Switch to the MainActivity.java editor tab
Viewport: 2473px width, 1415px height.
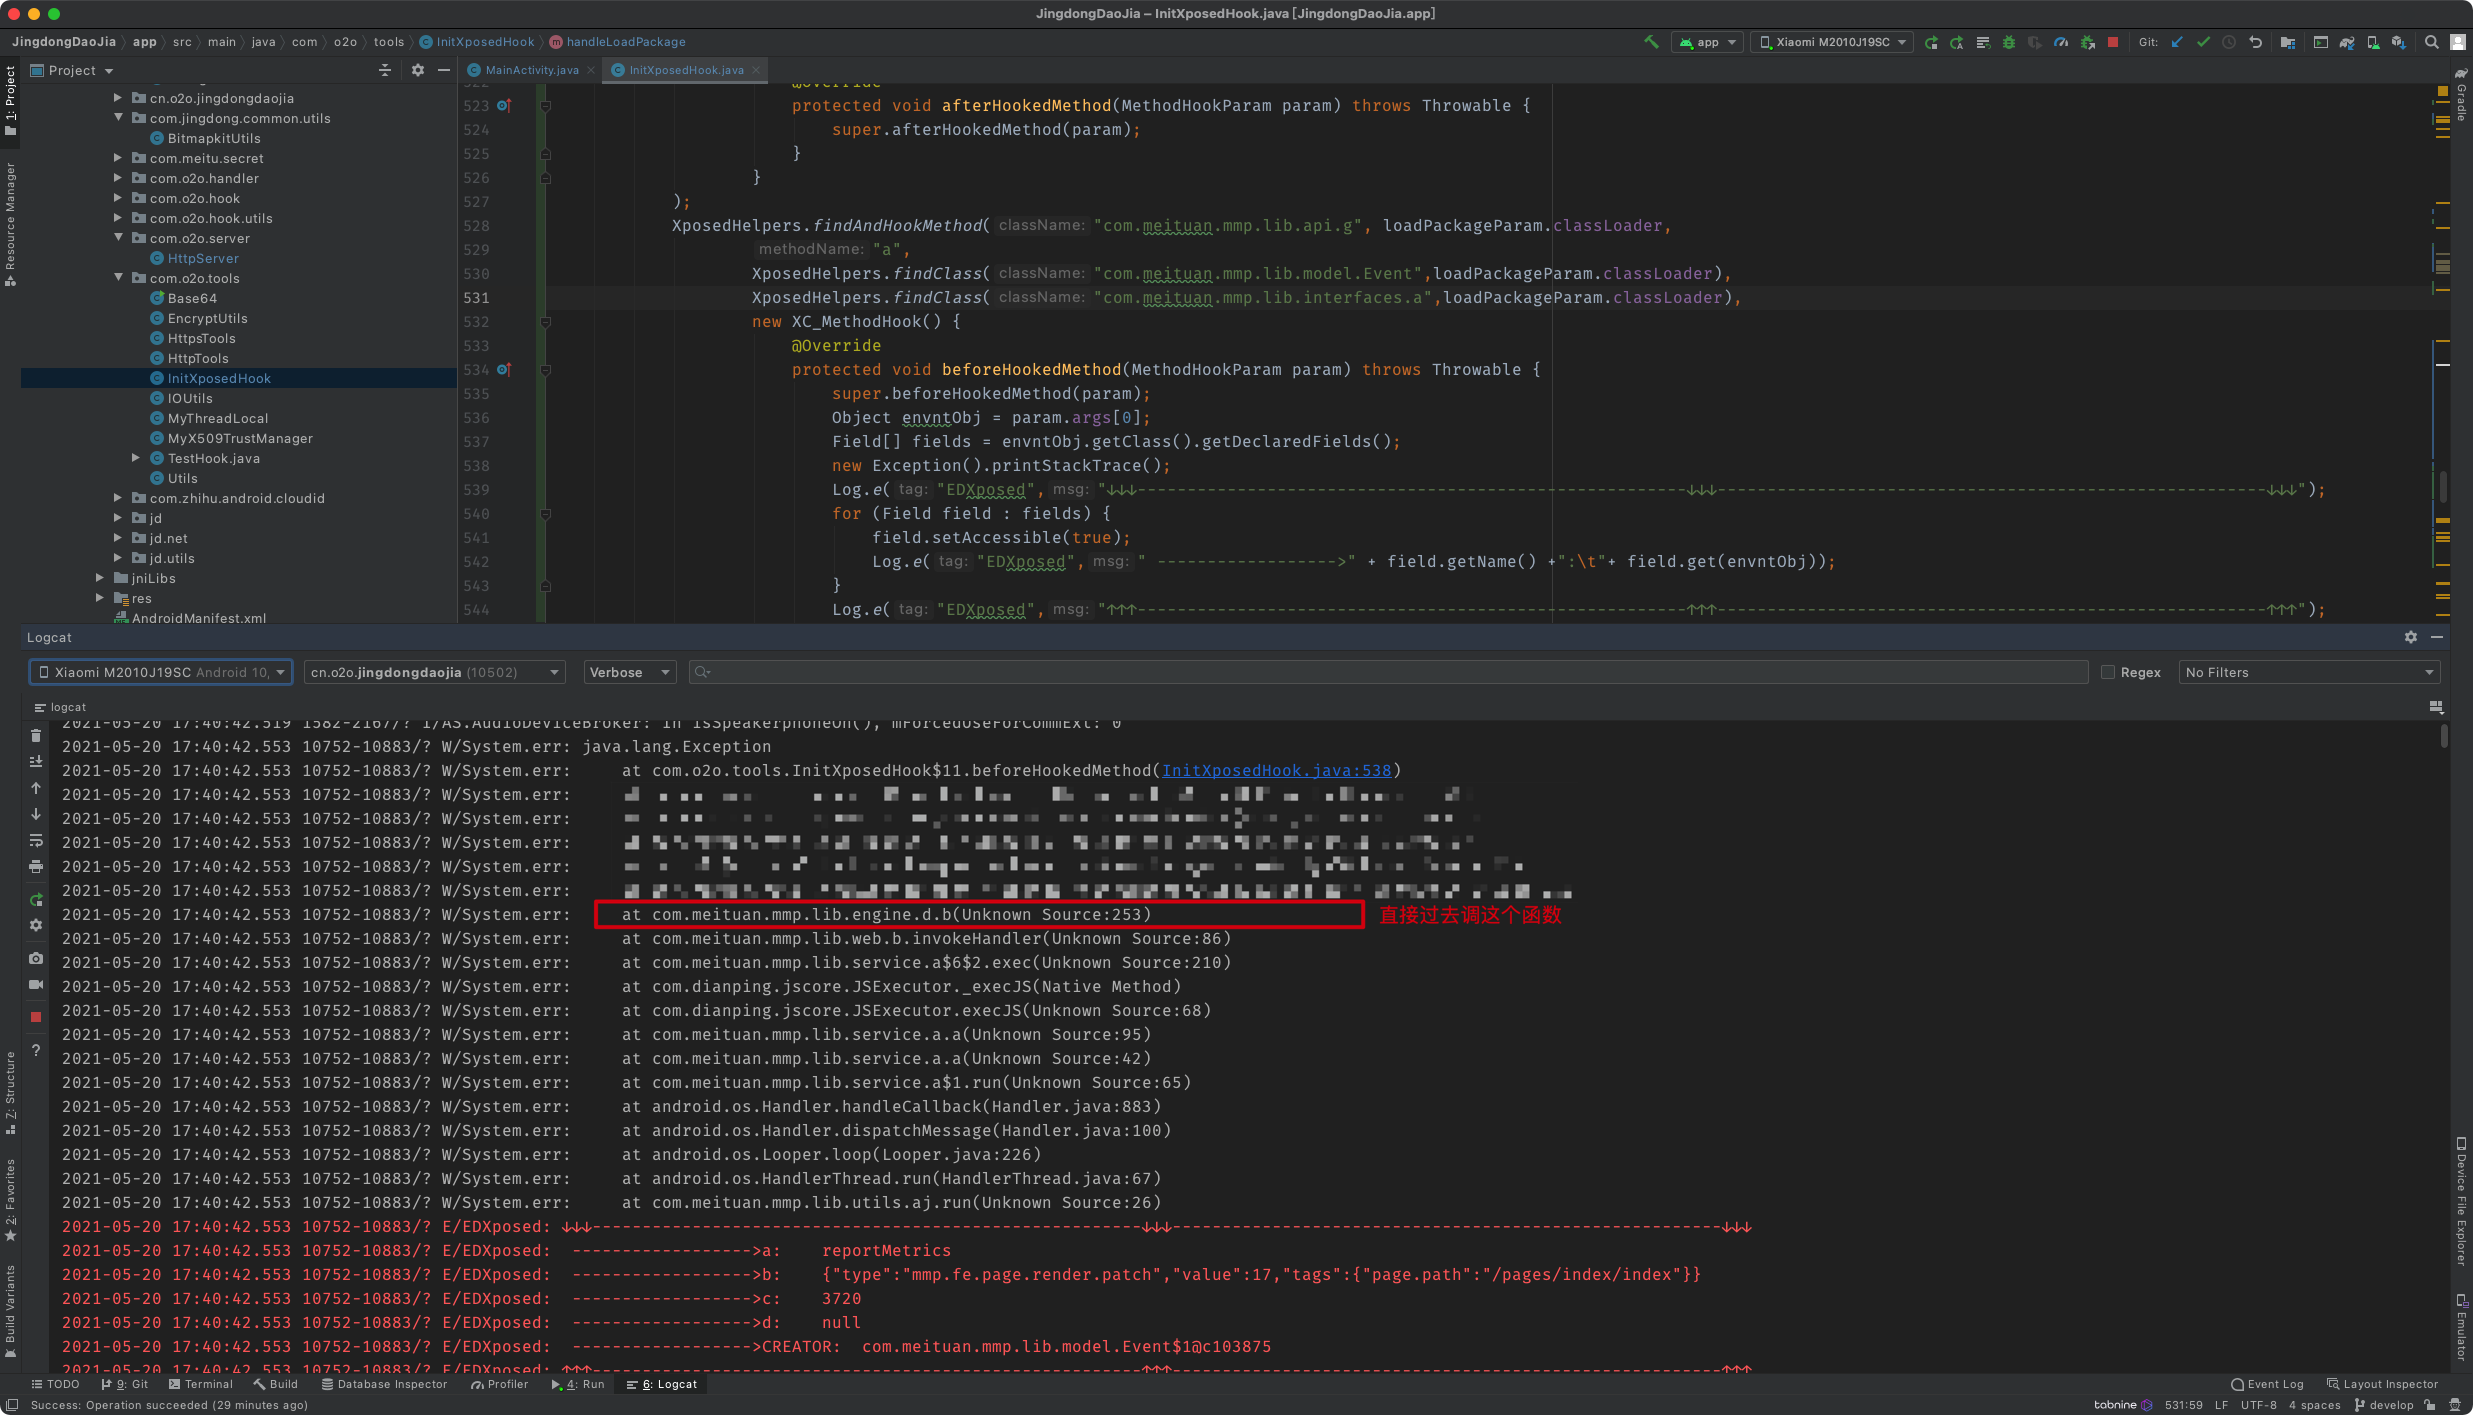[531, 70]
